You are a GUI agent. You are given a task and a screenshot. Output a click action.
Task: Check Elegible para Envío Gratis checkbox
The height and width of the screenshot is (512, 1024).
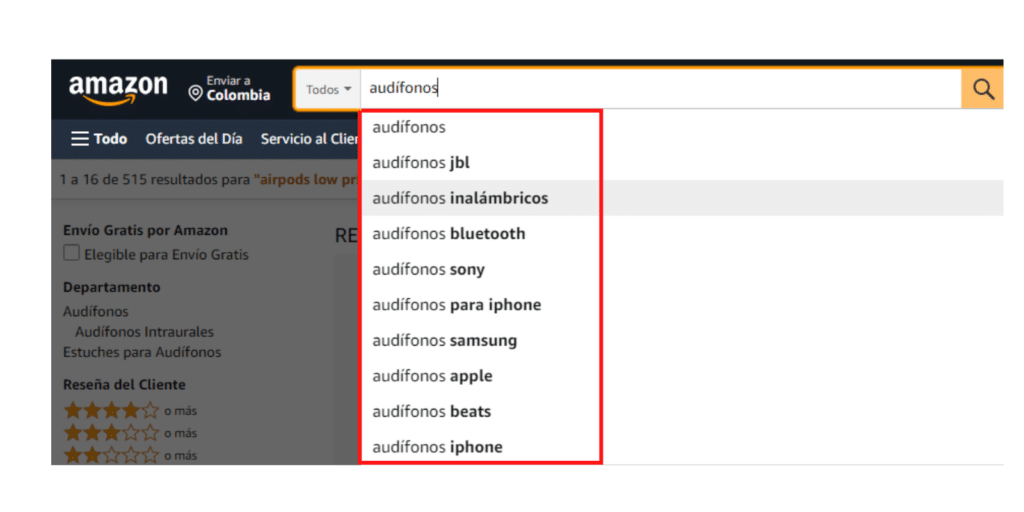pyautogui.click(x=71, y=253)
